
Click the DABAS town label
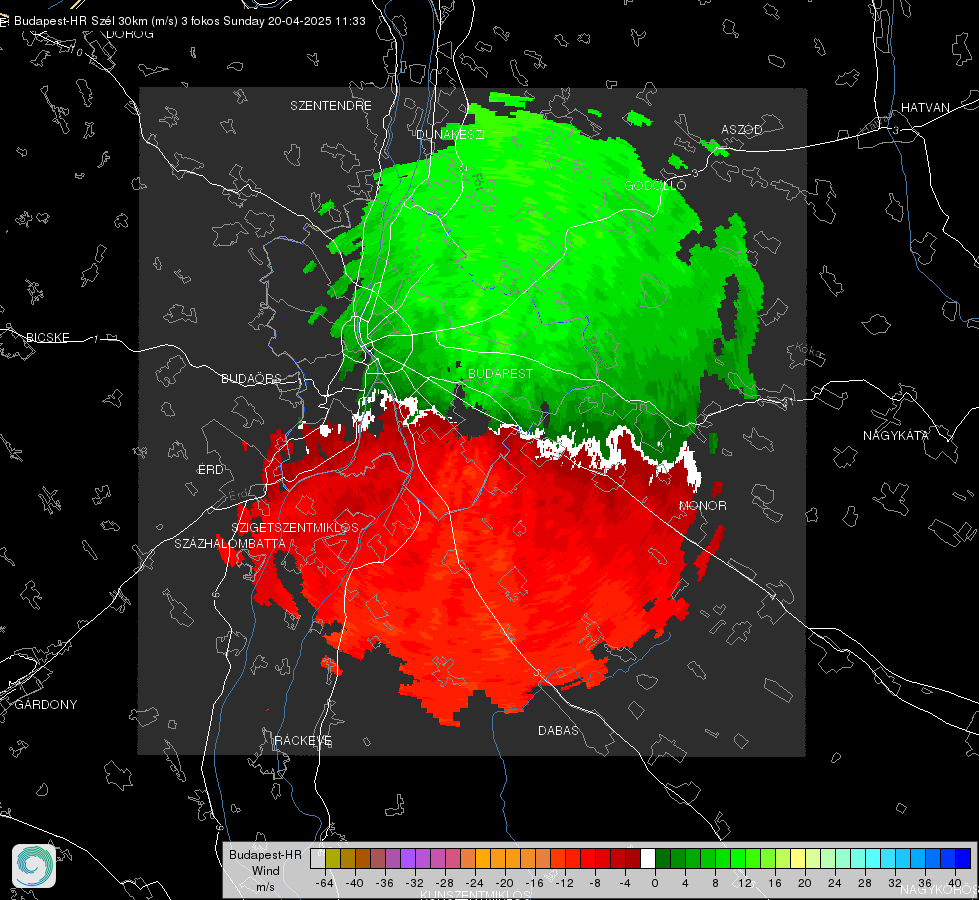(559, 730)
